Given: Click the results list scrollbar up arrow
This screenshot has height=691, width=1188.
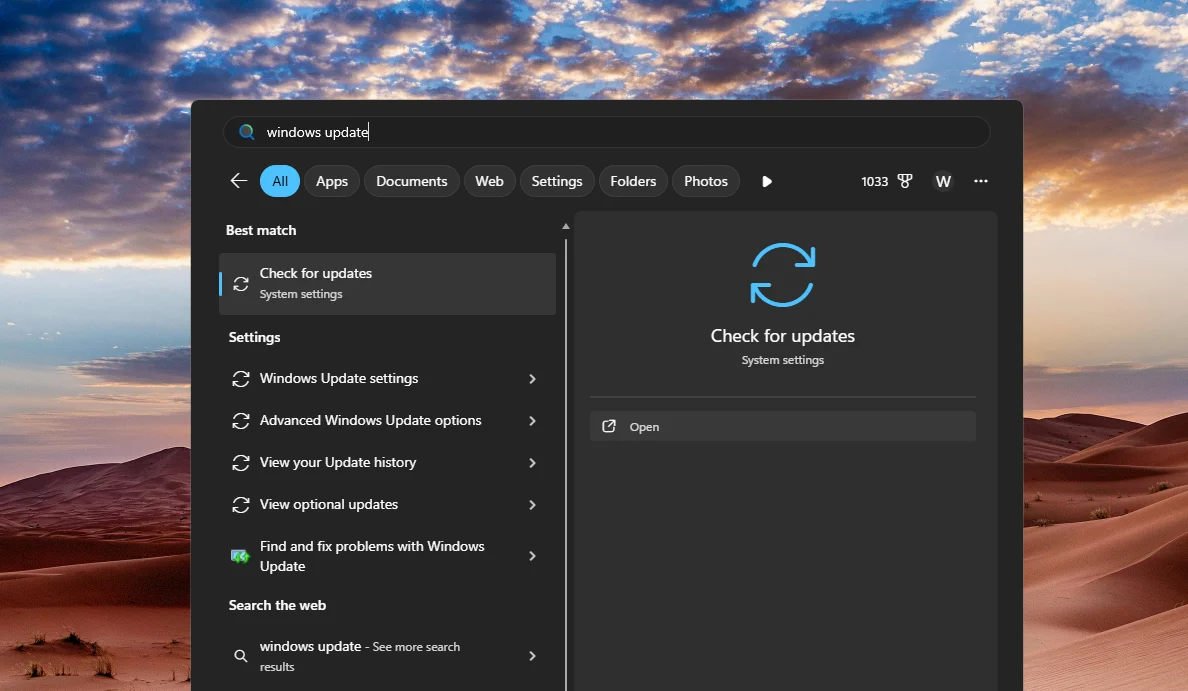Looking at the screenshot, I should (x=566, y=227).
